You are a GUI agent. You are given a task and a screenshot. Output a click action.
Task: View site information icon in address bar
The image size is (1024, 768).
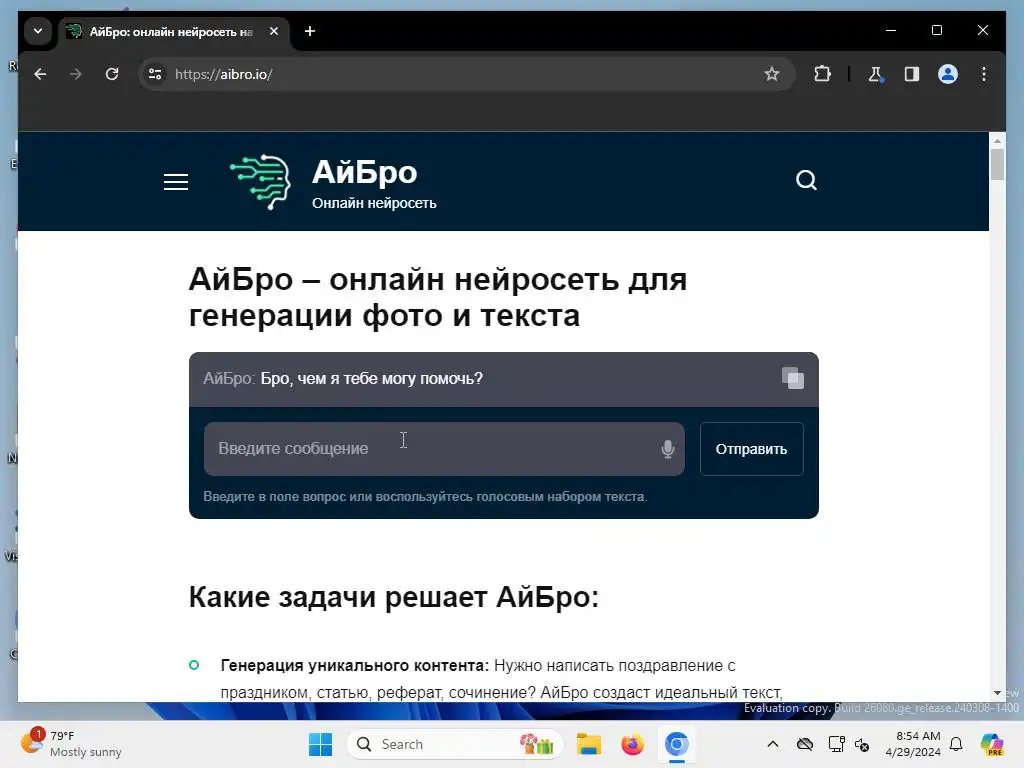click(x=155, y=74)
